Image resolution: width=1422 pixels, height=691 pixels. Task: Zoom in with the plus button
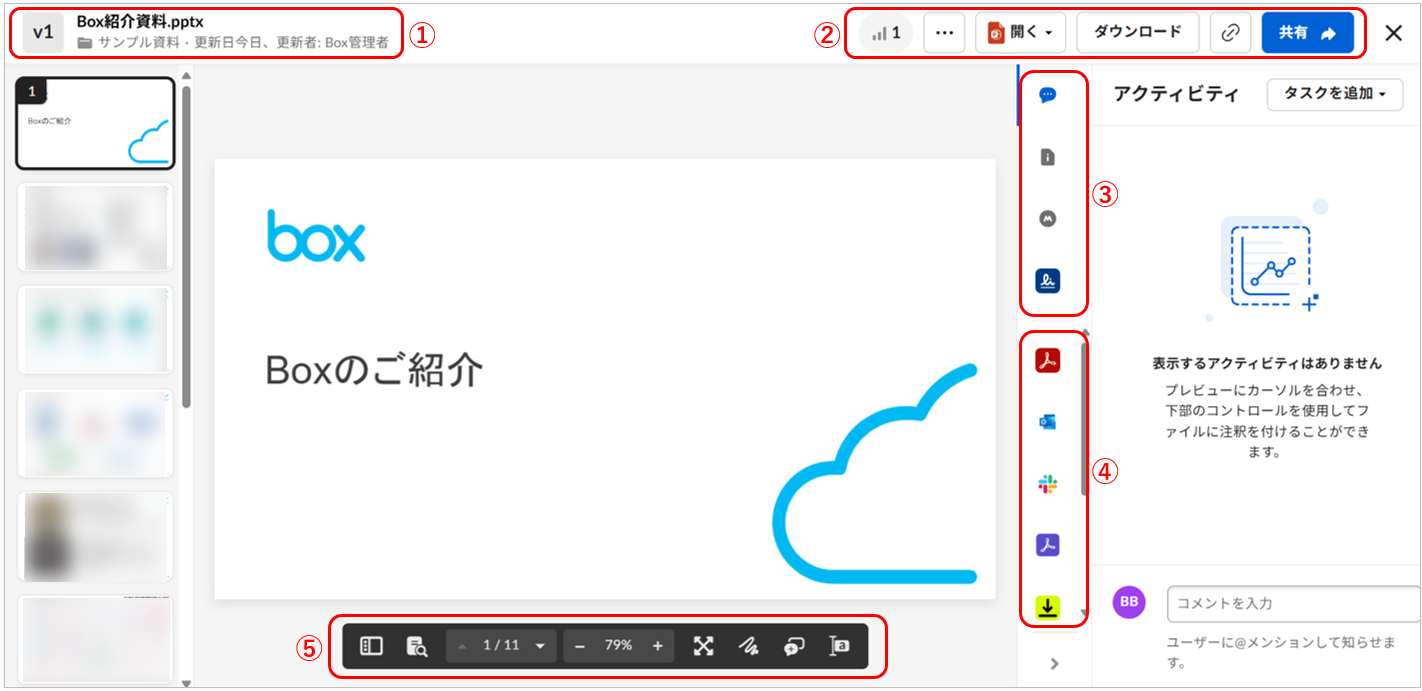pyautogui.click(x=657, y=646)
